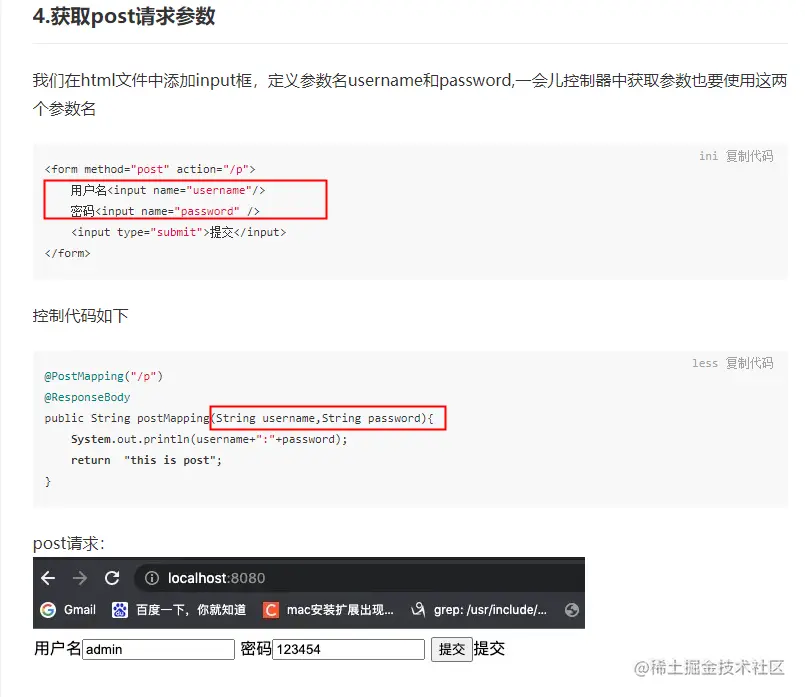
Task: Click the grep bookmark favicon
Action: click(x=418, y=610)
